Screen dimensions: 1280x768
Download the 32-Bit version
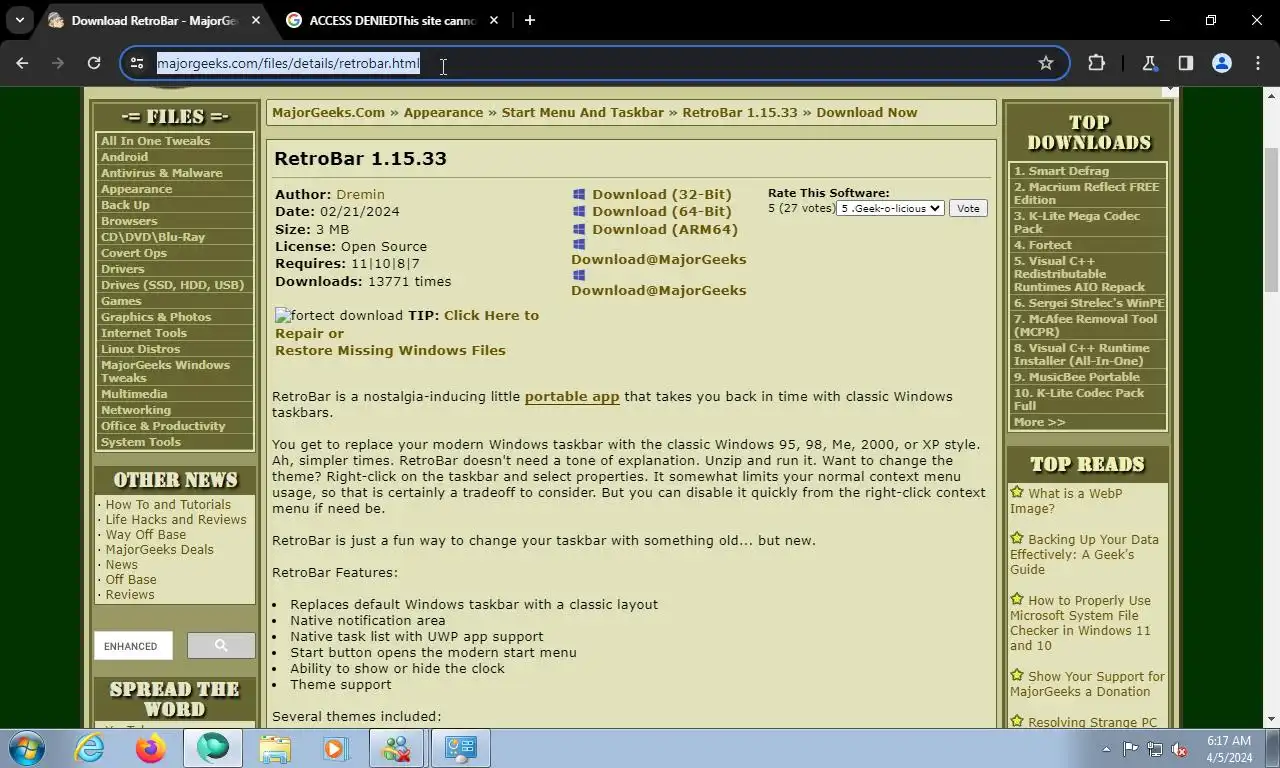click(x=661, y=195)
